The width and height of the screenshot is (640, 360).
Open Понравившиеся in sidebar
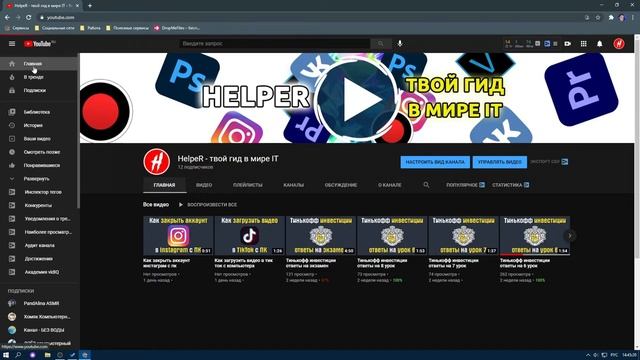[x=39, y=165]
